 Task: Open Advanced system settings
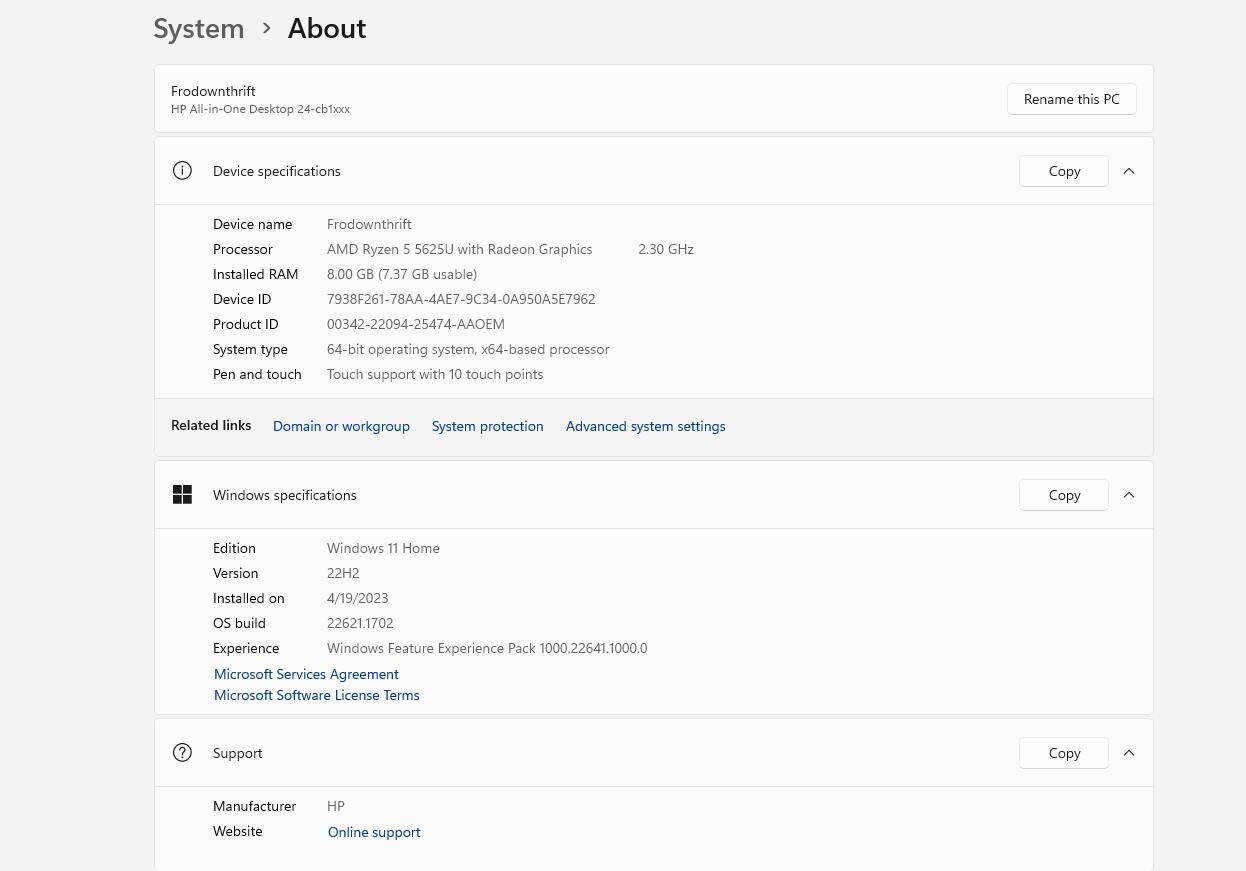click(x=645, y=426)
